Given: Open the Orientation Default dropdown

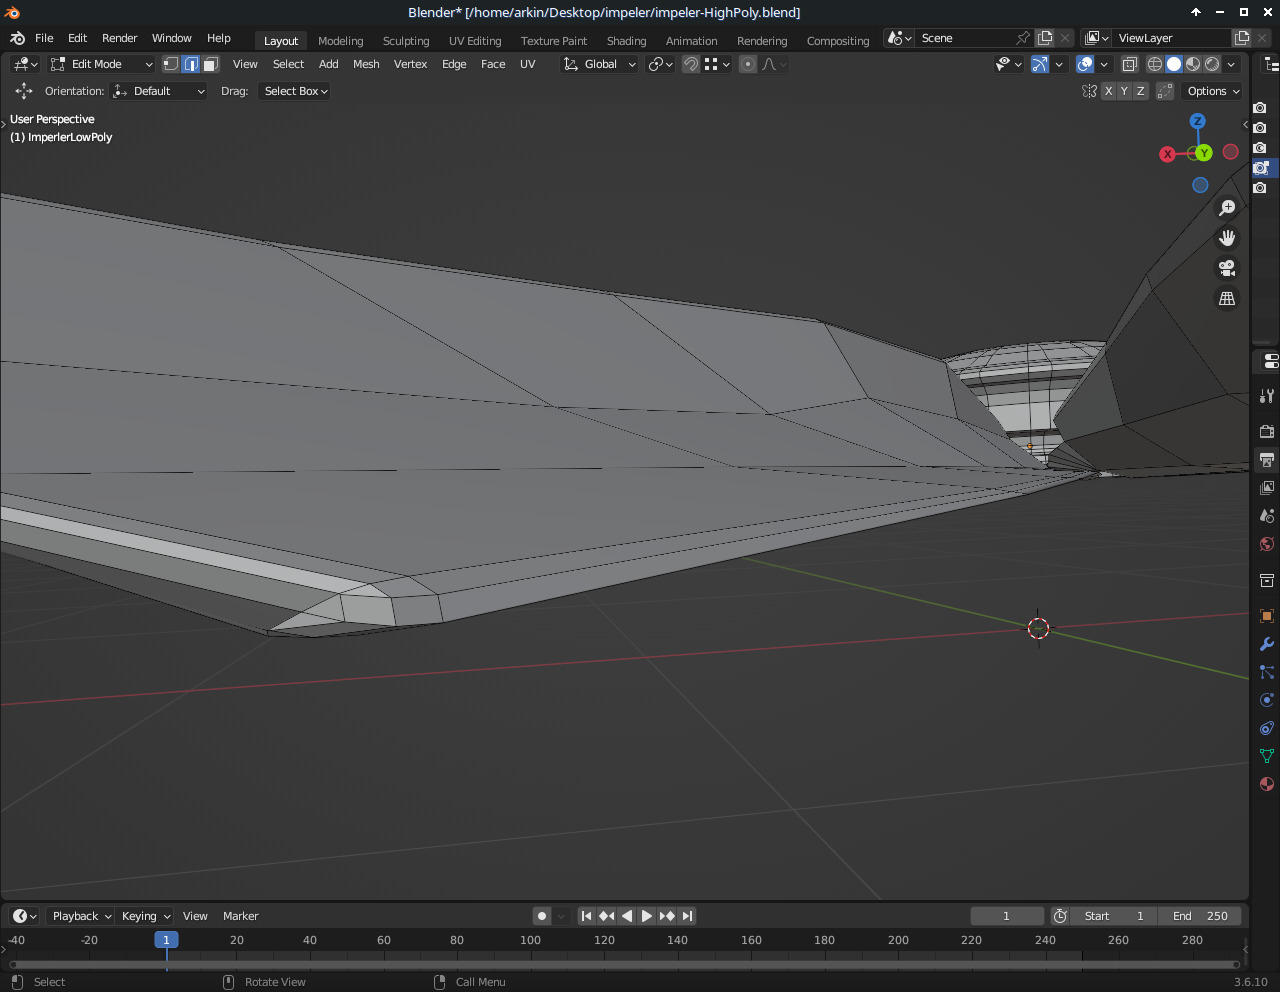Looking at the screenshot, I should tap(159, 91).
